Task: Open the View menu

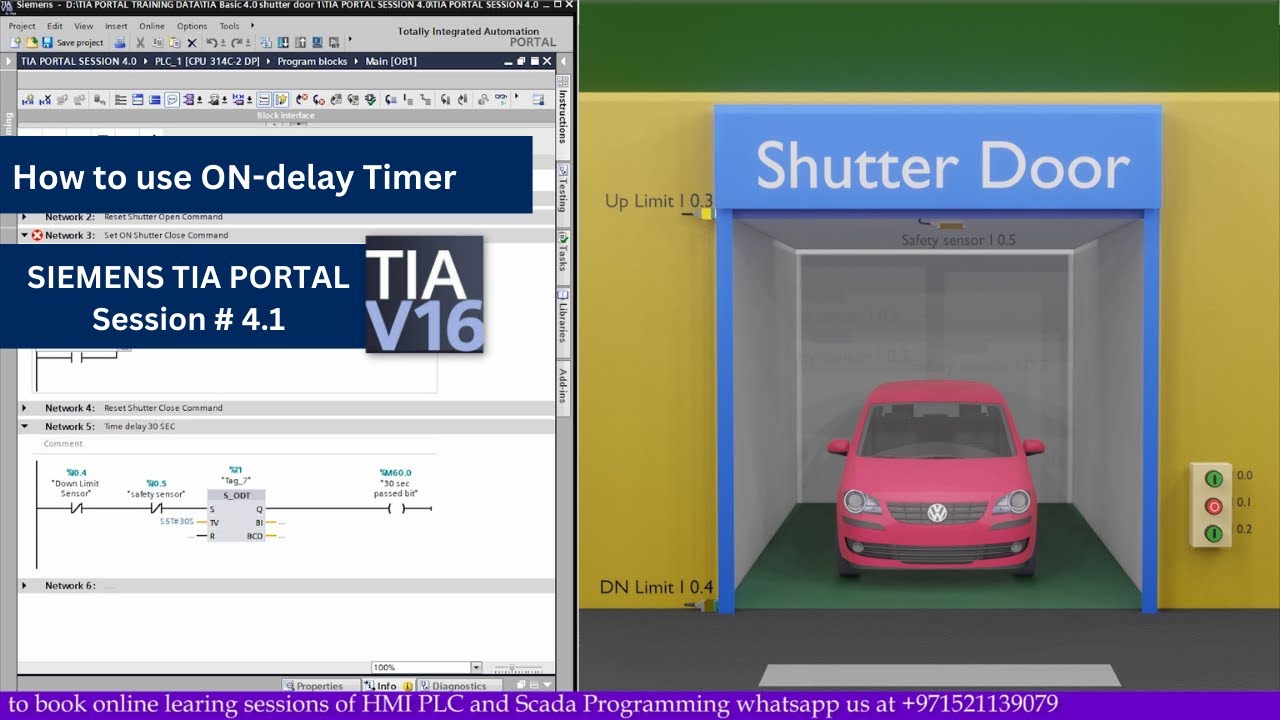Action: tap(84, 26)
